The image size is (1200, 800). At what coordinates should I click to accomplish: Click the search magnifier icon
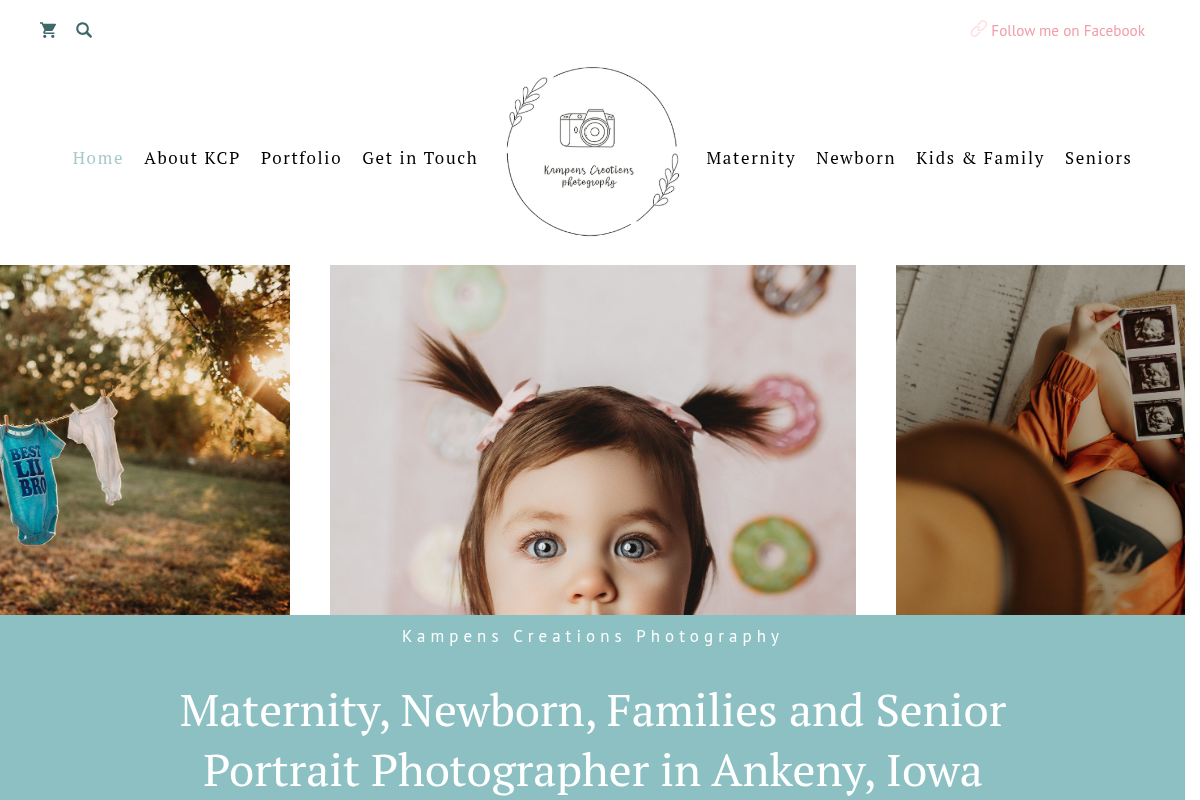(x=84, y=30)
